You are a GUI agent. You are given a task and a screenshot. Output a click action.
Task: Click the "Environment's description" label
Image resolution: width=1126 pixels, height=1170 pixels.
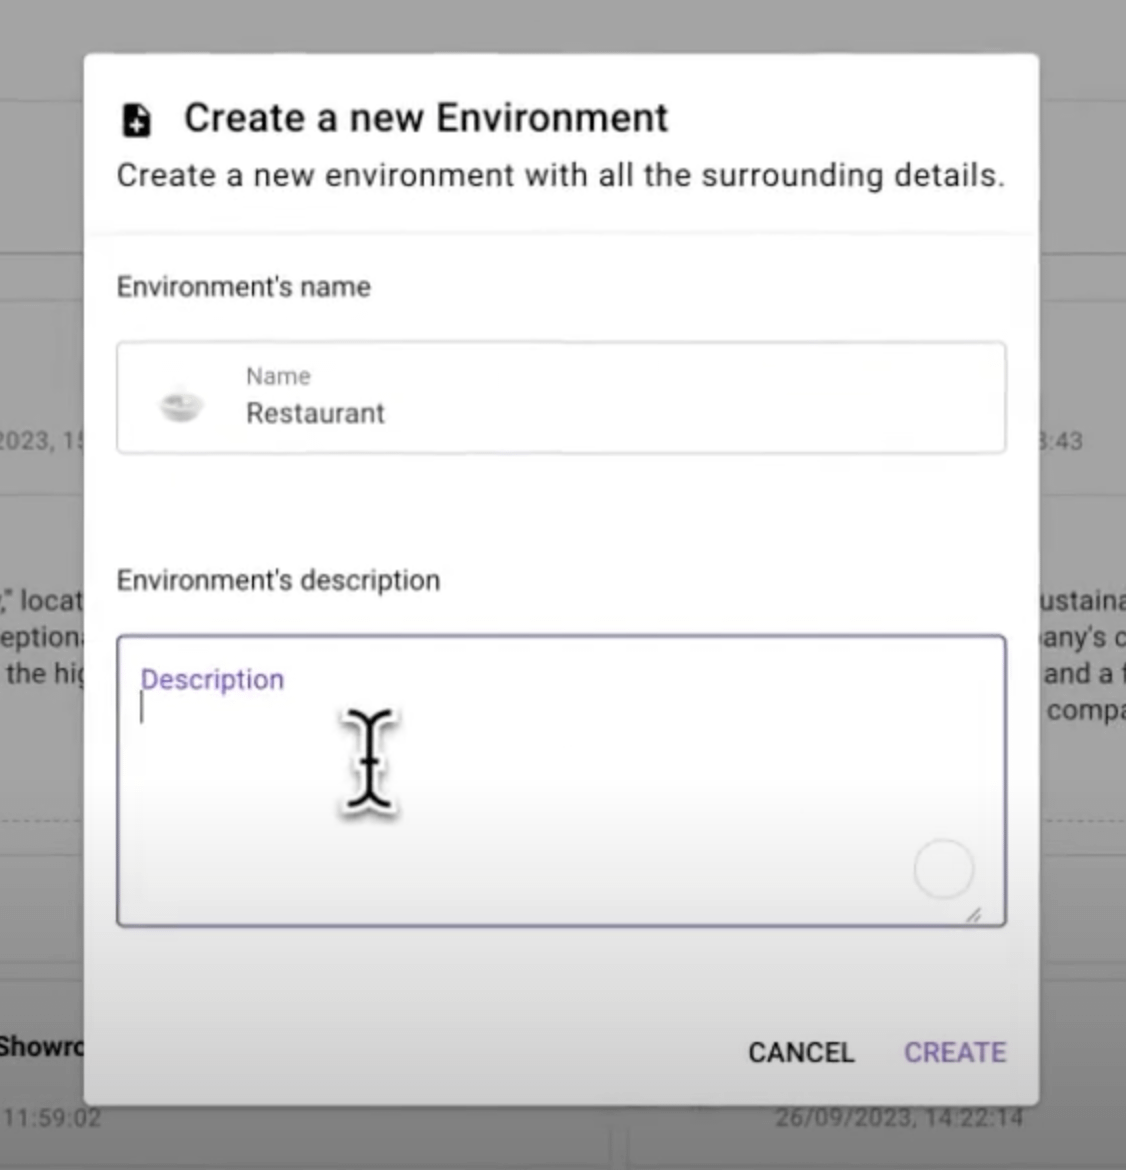[x=278, y=581]
